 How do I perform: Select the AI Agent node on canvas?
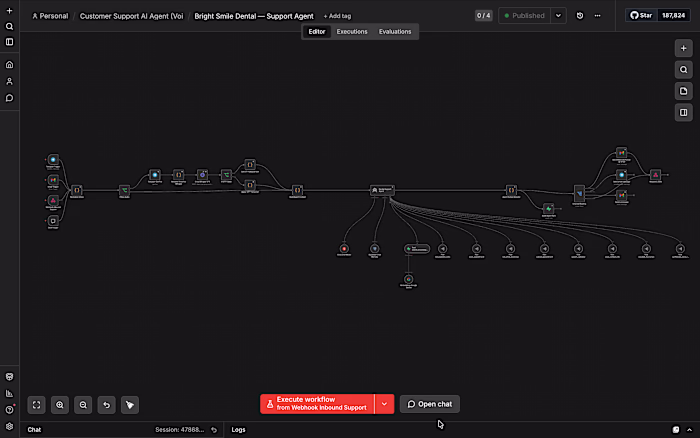click(382, 190)
